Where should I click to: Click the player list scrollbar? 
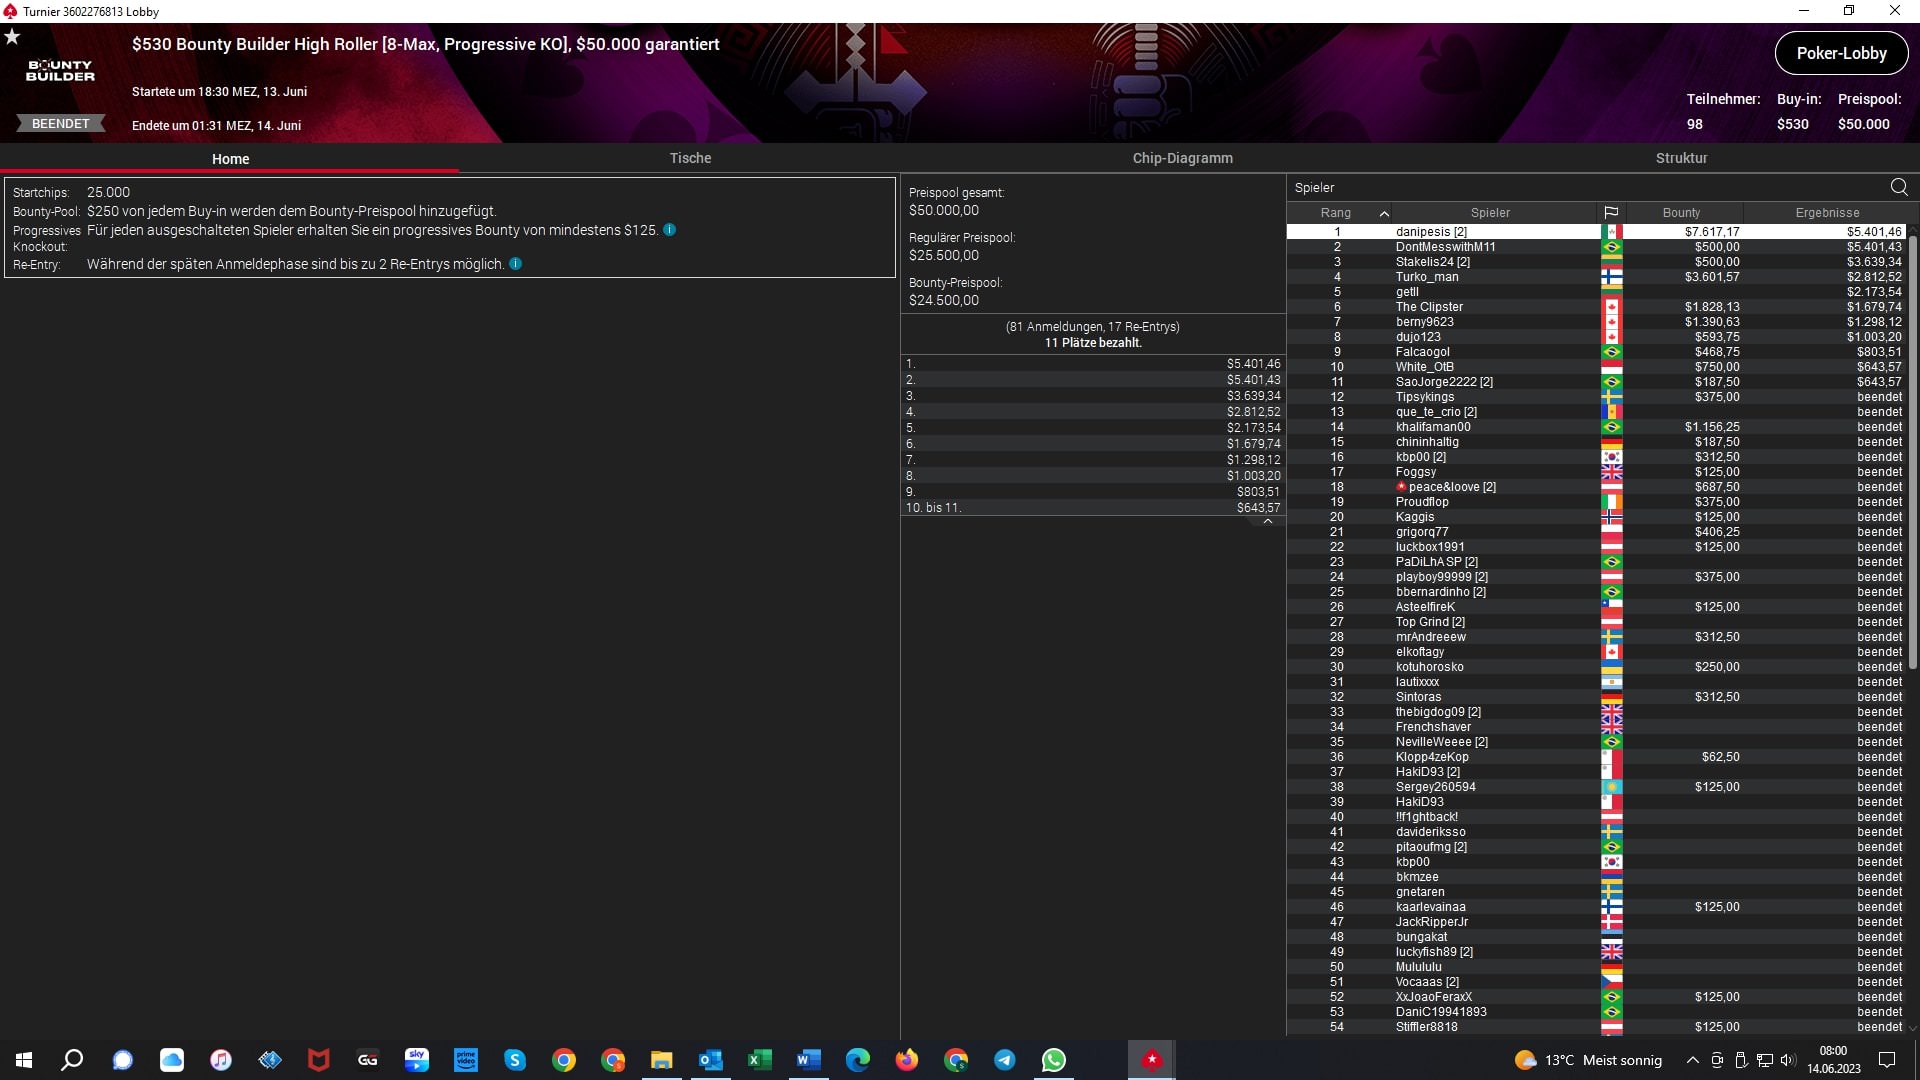pyautogui.click(x=1912, y=450)
